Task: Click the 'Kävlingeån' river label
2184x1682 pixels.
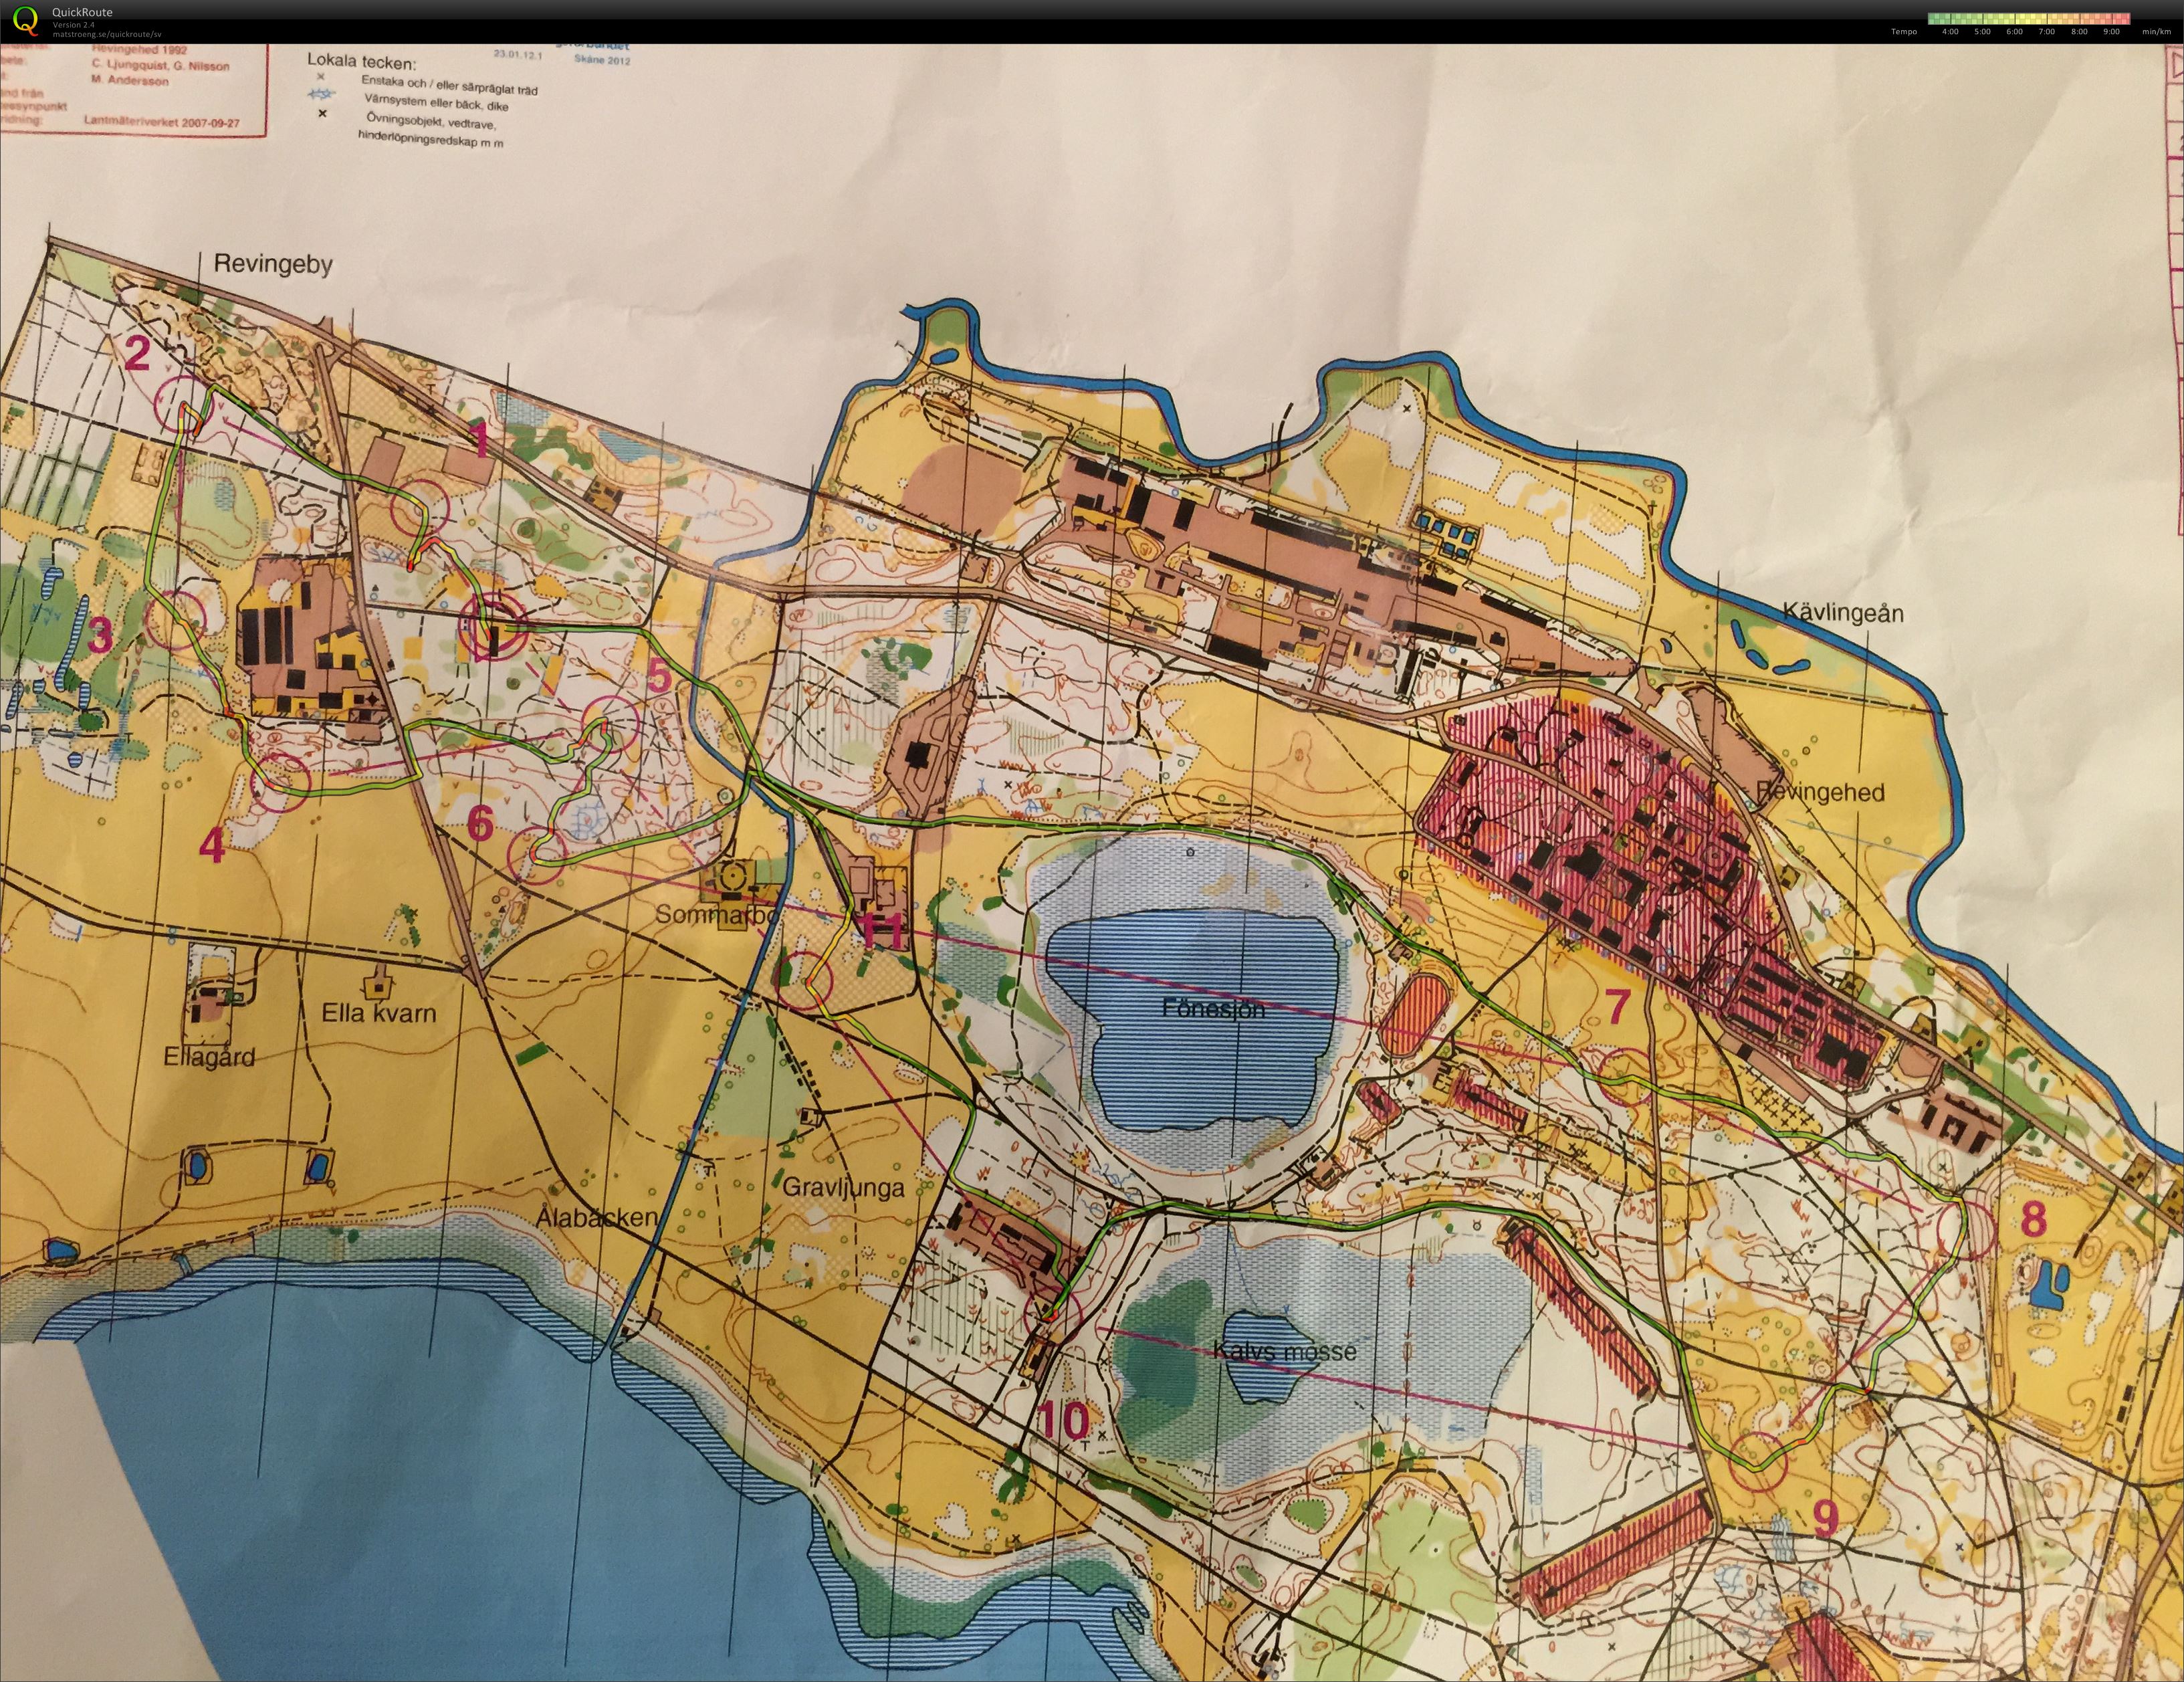Action: [x=1844, y=613]
